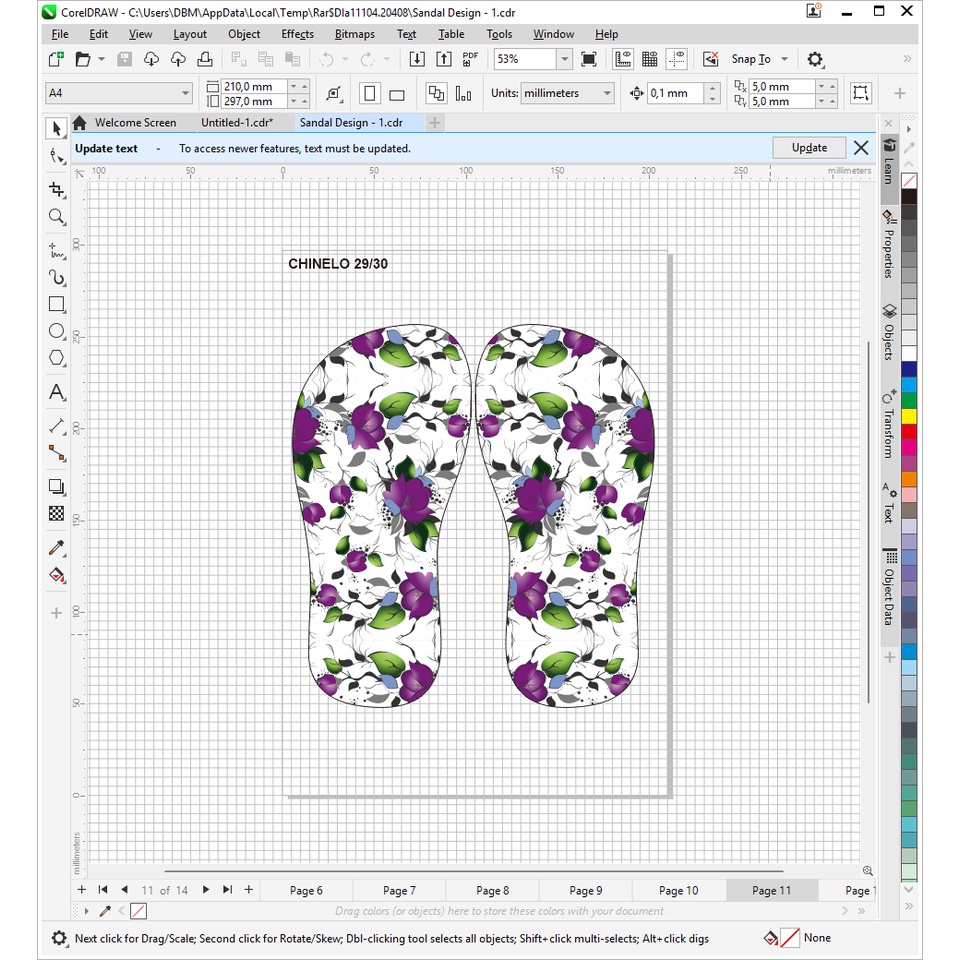Screen dimensions: 960x960
Task: Open the Transparency checkerboard tool
Action: tap(57, 514)
